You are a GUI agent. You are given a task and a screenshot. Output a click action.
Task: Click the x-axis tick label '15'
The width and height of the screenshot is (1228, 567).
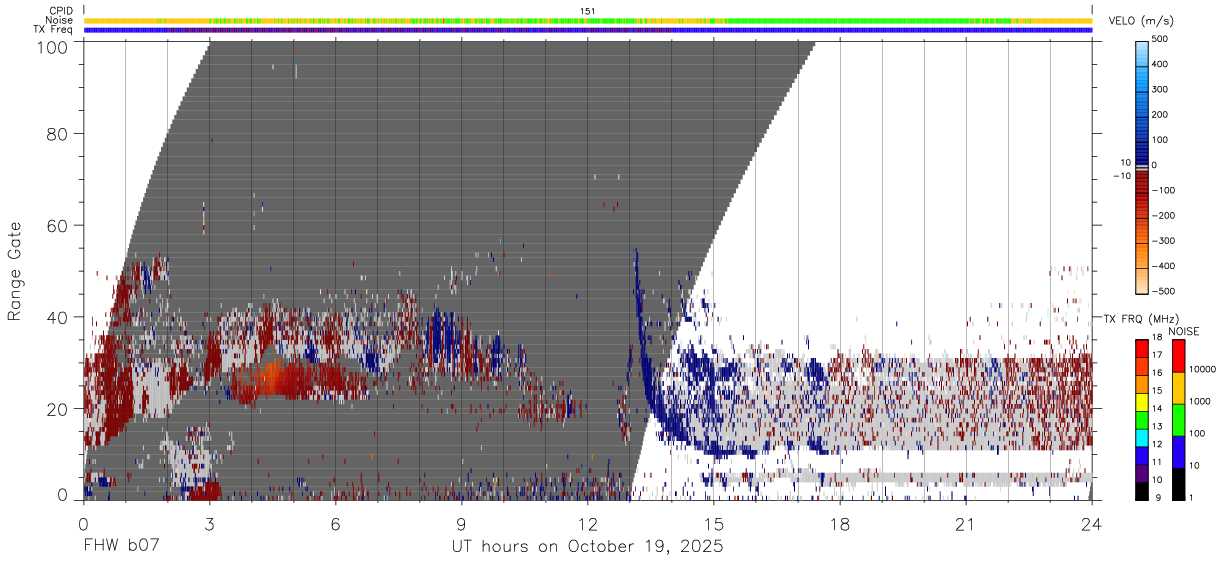click(x=714, y=525)
